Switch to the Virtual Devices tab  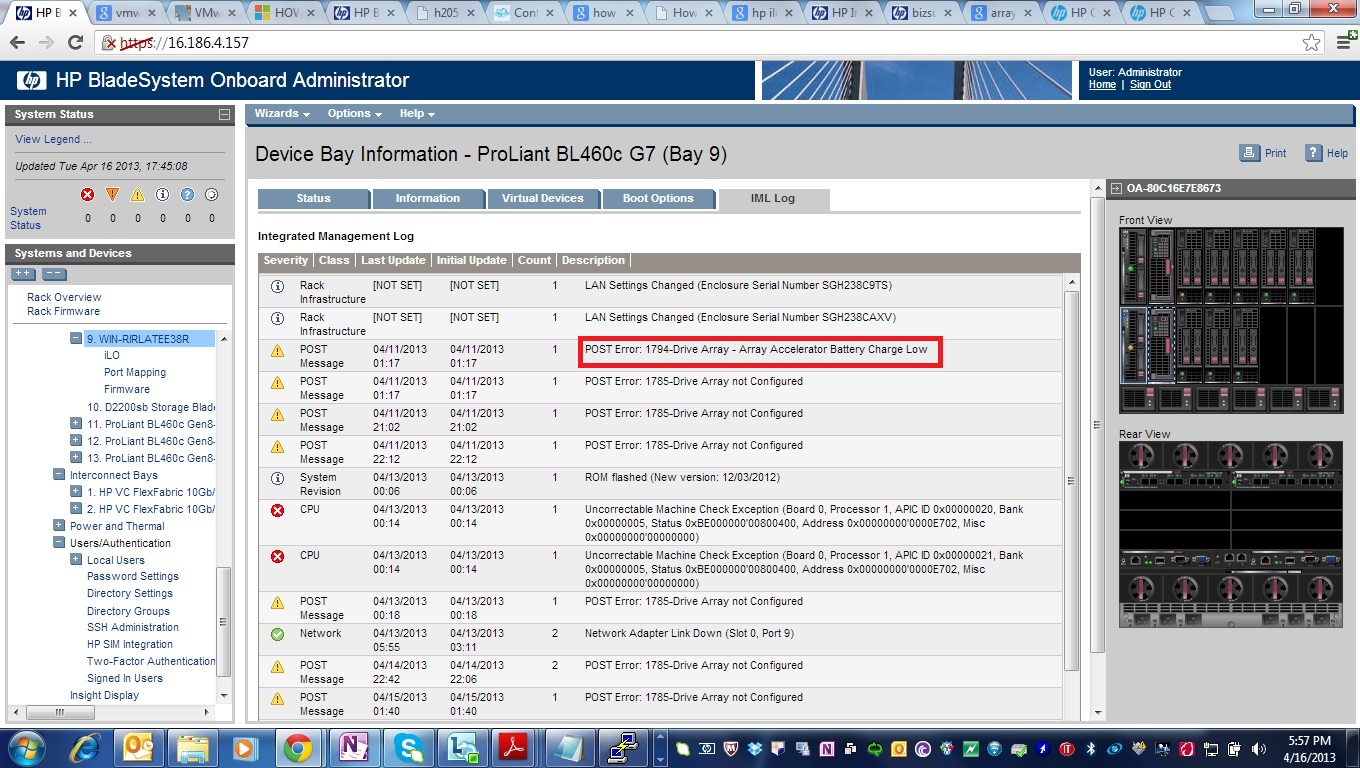543,198
